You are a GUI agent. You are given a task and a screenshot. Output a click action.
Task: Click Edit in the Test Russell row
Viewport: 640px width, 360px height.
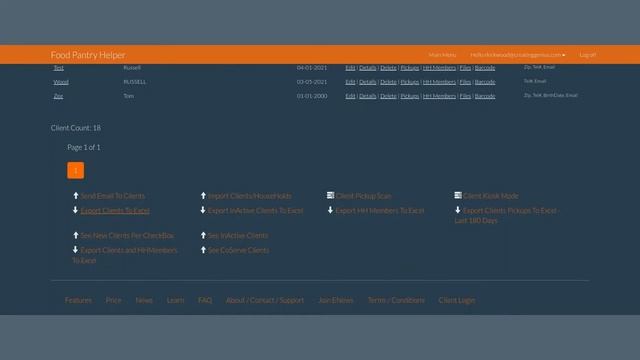(x=350, y=68)
